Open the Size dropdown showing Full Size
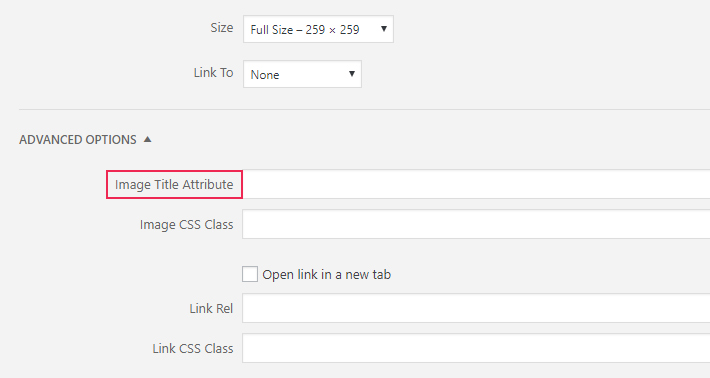The image size is (710, 378). [318, 29]
